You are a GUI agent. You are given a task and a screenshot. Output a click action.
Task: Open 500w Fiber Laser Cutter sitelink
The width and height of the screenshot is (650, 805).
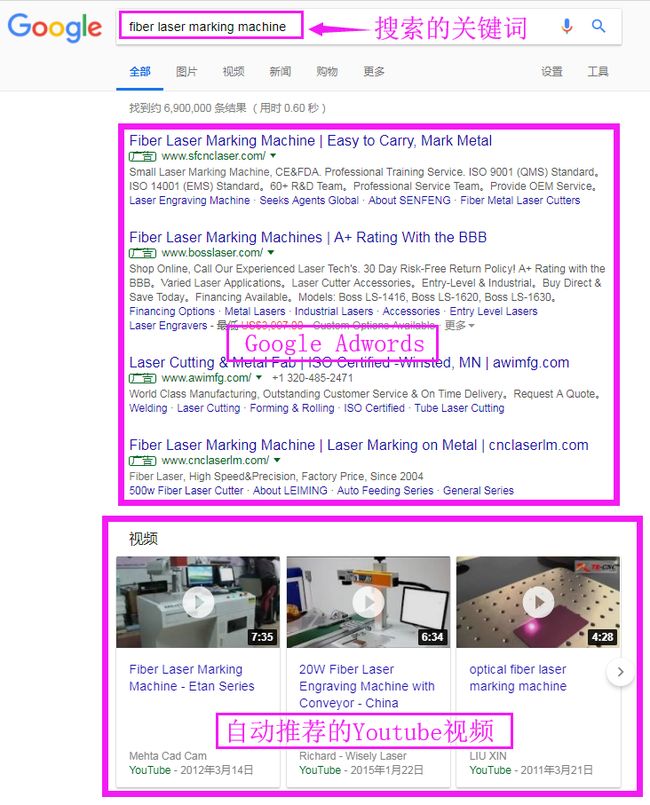tap(186, 490)
